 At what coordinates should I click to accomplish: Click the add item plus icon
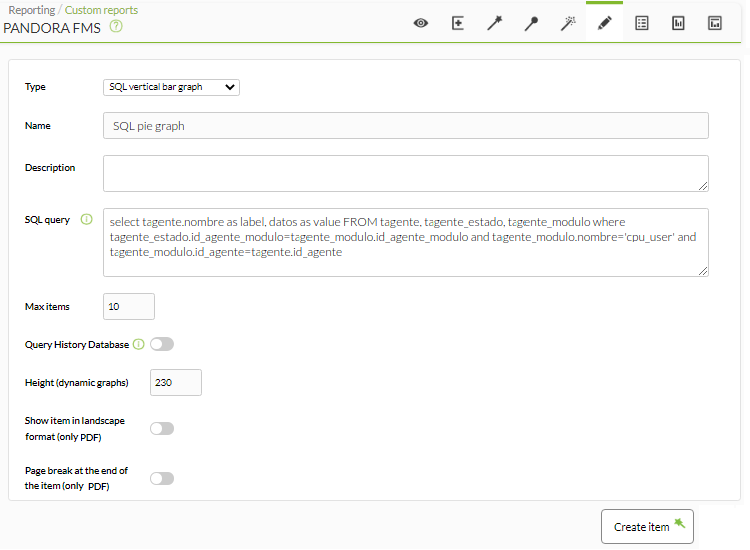click(x=458, y=23)
